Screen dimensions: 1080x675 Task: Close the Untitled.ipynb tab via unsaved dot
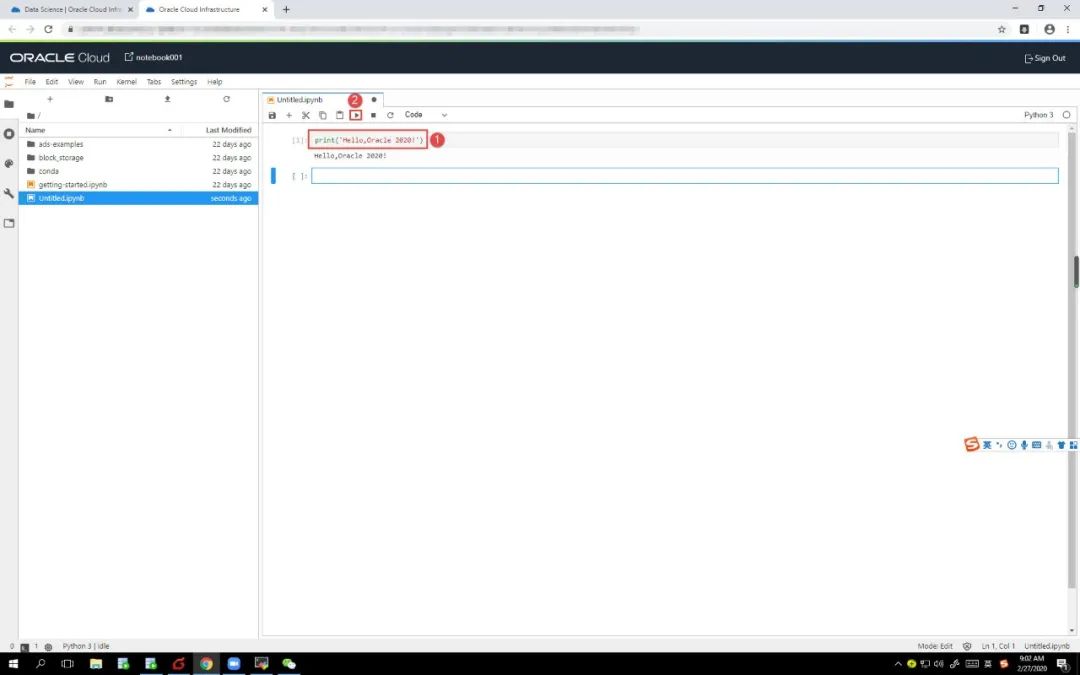(x=374, y=100)
